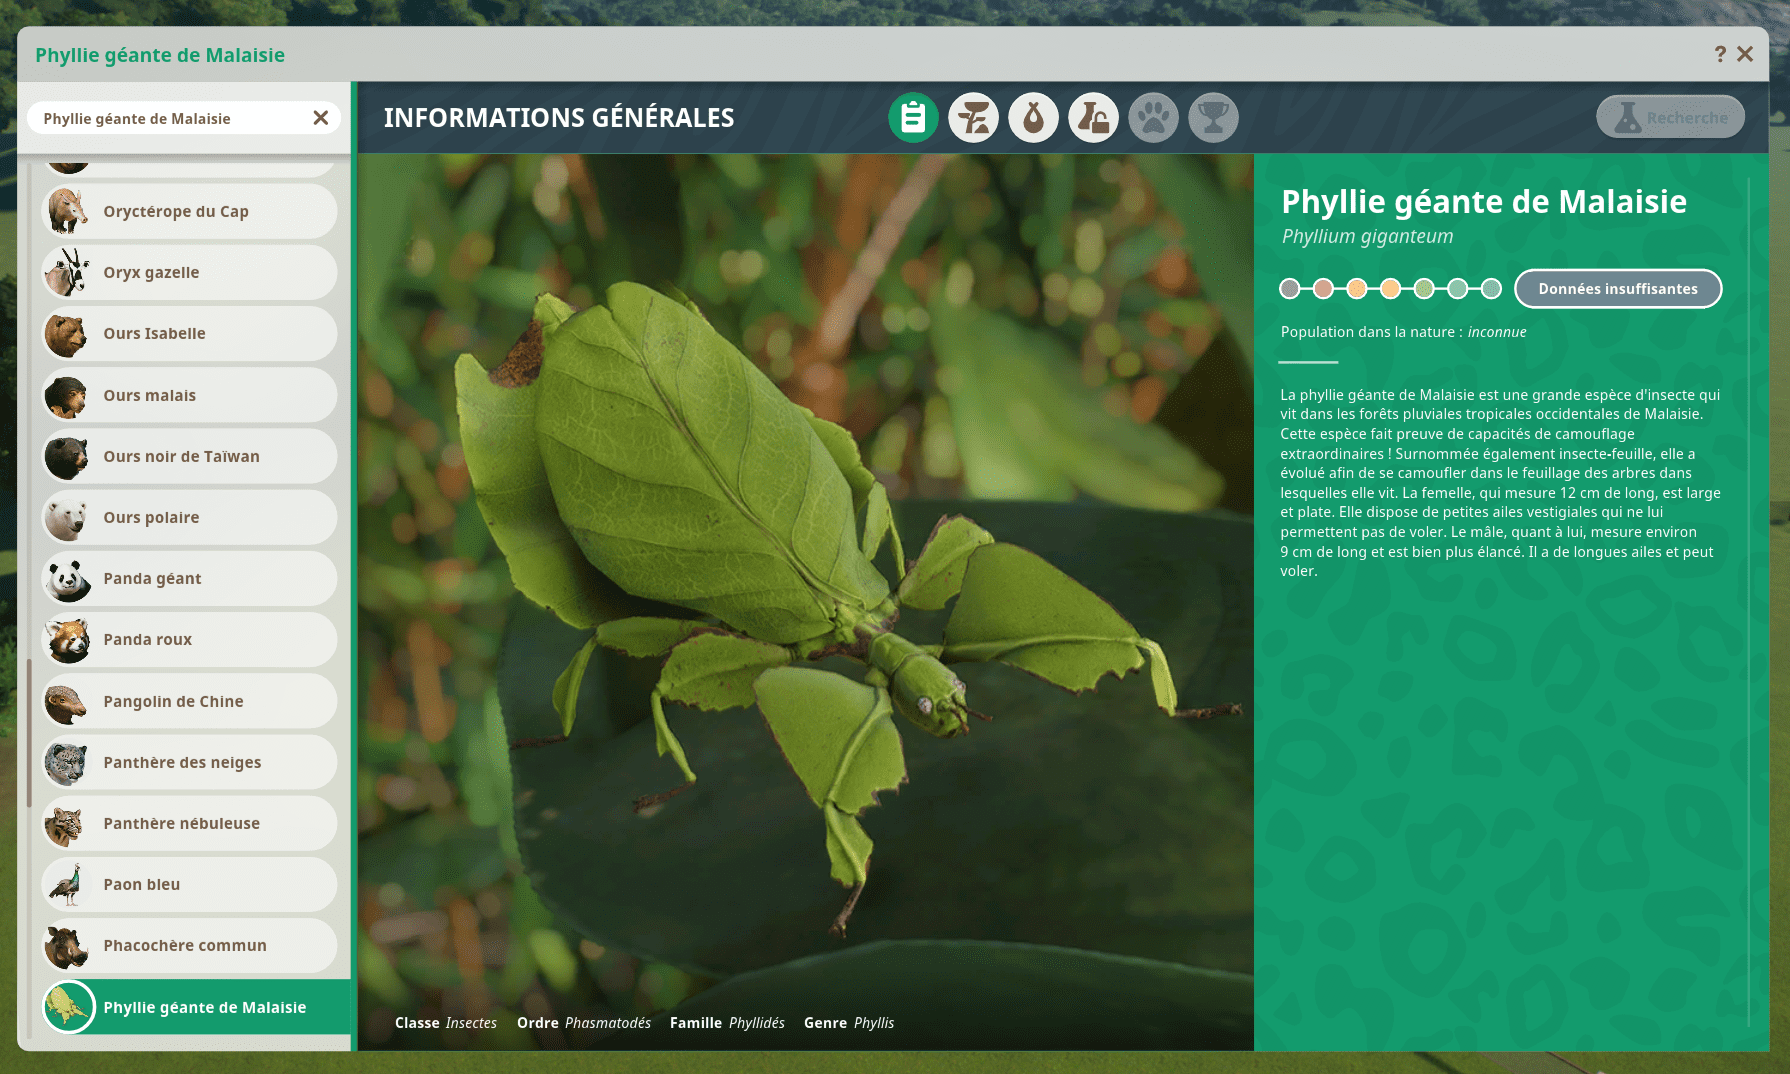
Task: Open the habitat tree tab icon
Action: click(x=973, y=118)
